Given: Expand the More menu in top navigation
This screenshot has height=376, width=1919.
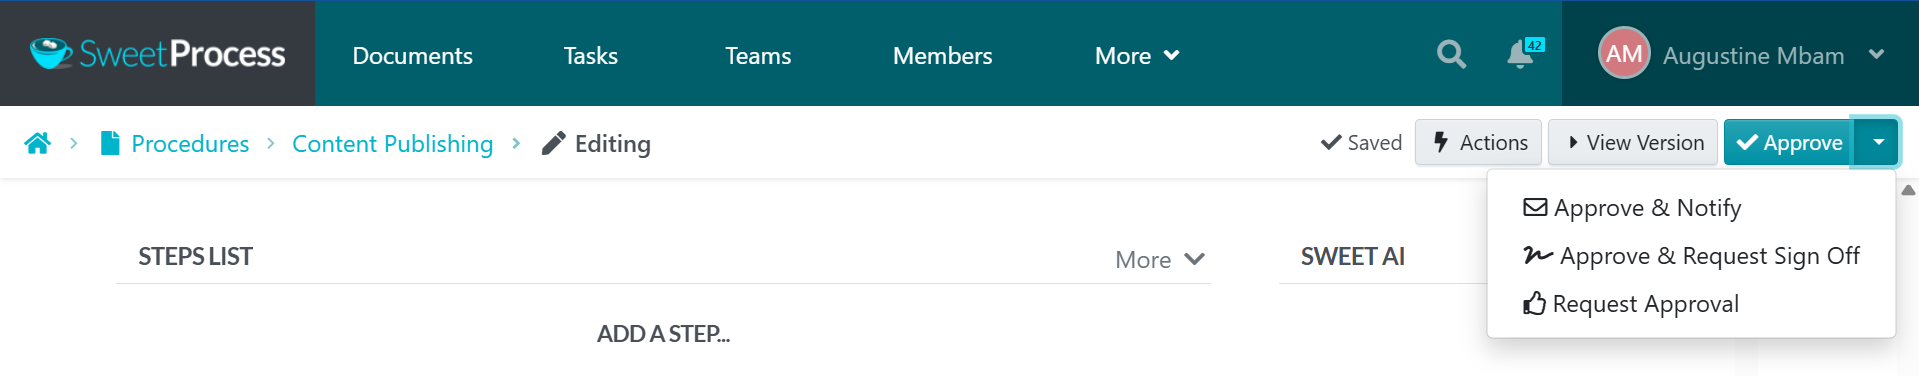Looking at the screenshot, I should pyautogui.click(x=1137, y=56).
